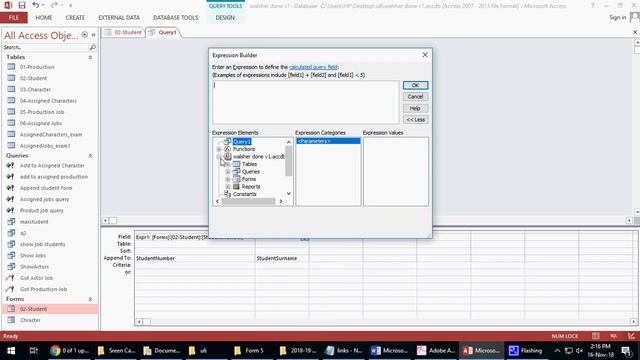Open the EXTERNAL DATA ribbon tab
The height and width of the screenshot is (360, 640).
click(119, 18)
